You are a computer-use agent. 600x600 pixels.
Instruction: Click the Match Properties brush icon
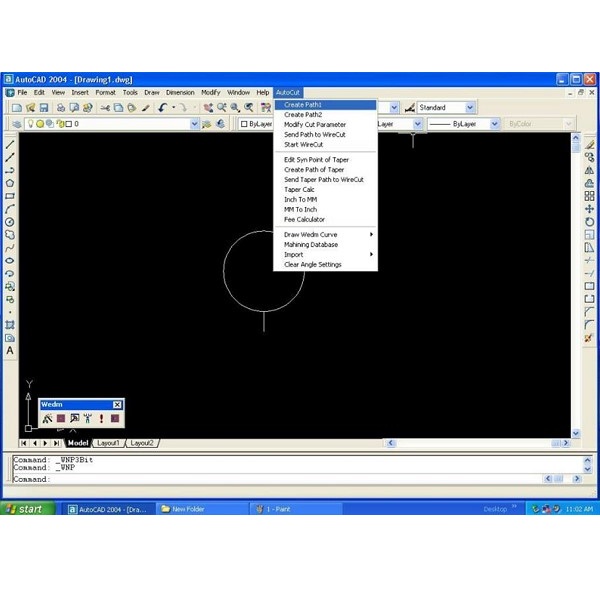[x=145, y=108]
